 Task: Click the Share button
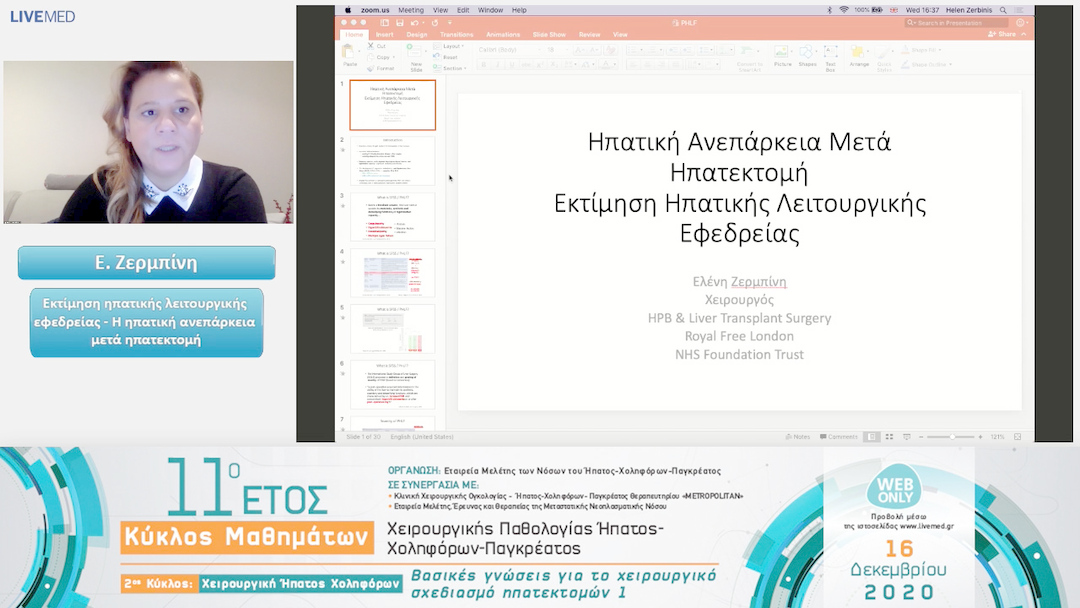[x=1002, y=34]
